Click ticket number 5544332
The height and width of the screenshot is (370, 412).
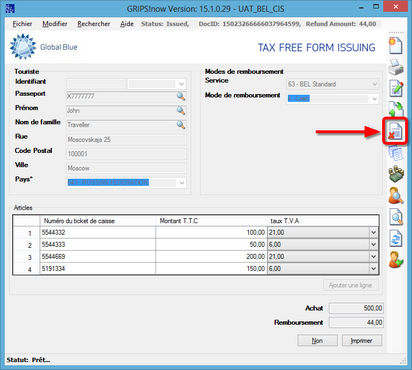click(98, 233)
